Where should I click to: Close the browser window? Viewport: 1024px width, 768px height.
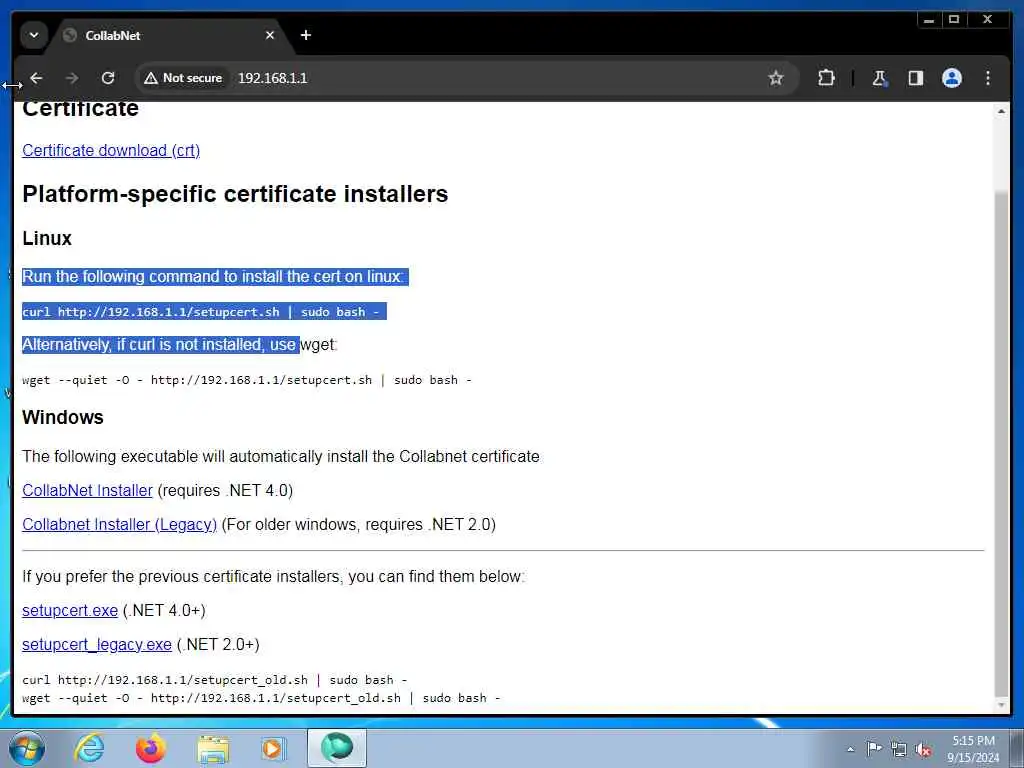point(987,20)
